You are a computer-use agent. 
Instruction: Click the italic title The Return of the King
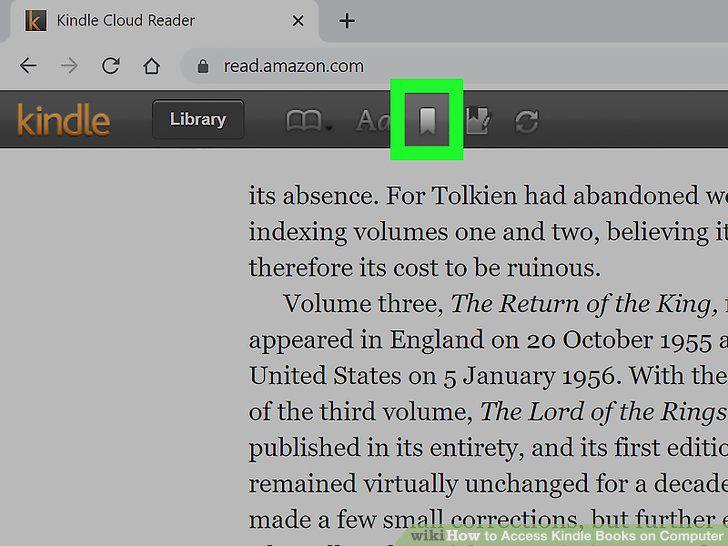(x=581, y=304)
